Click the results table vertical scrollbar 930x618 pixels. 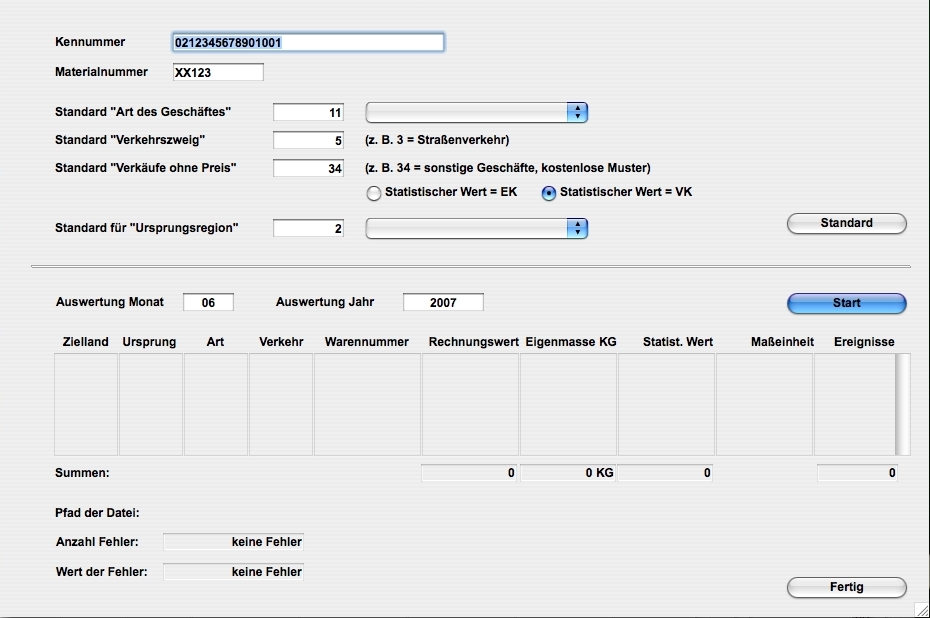click(x=903, y=404)
